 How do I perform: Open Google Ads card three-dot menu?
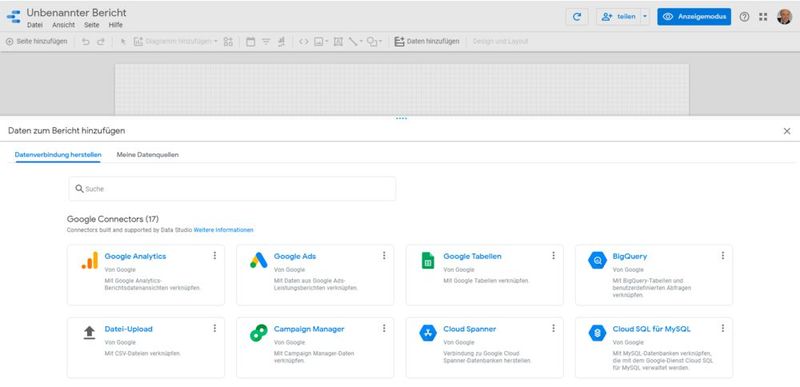[384, 255]
